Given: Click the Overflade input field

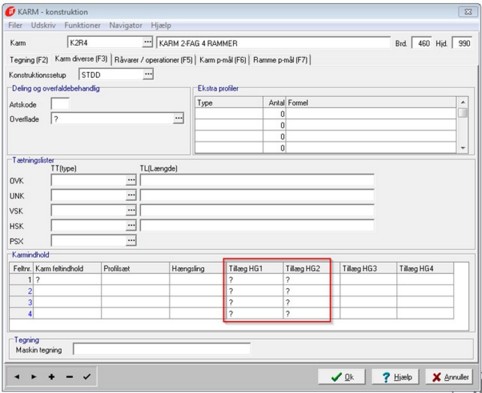Looking at the screenshot, I should [x=112, y=119].
